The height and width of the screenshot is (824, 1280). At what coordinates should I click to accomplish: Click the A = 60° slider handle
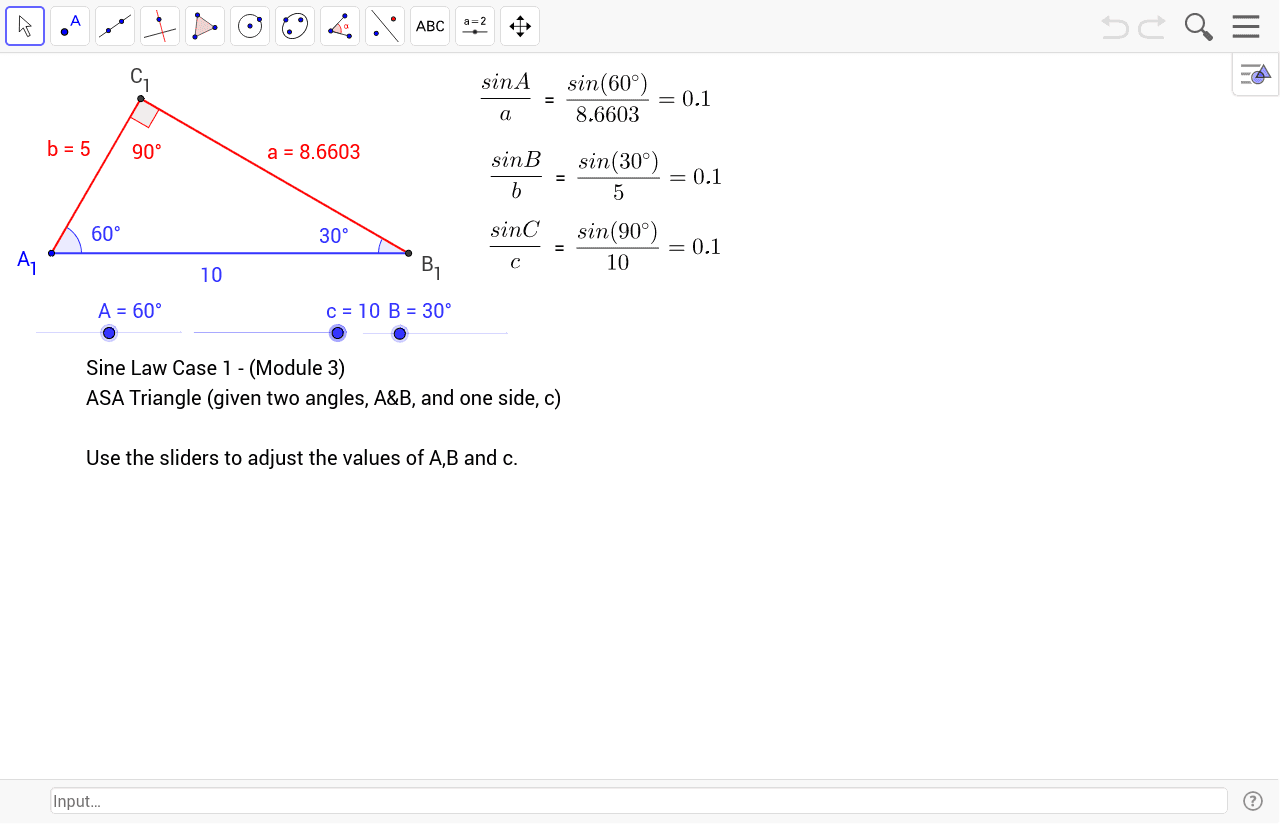109,333
